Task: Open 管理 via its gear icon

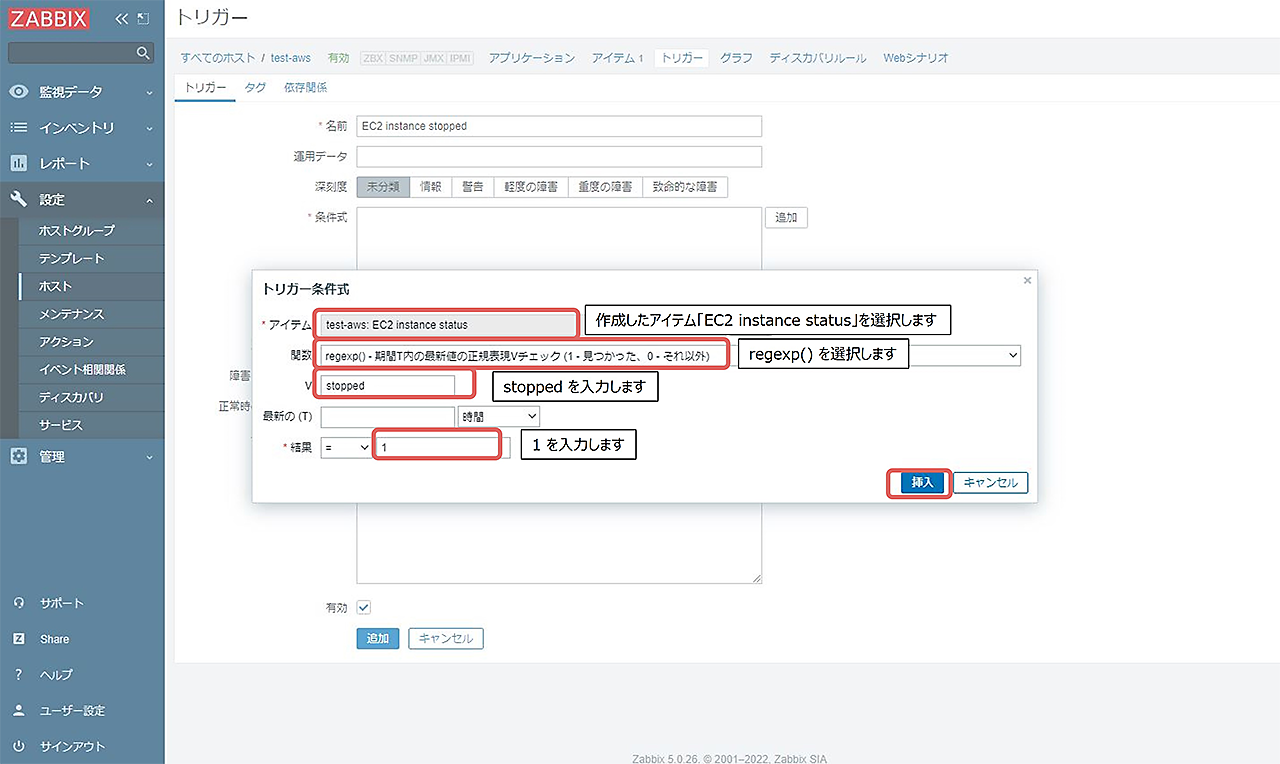Action: [x=21, y=456]
